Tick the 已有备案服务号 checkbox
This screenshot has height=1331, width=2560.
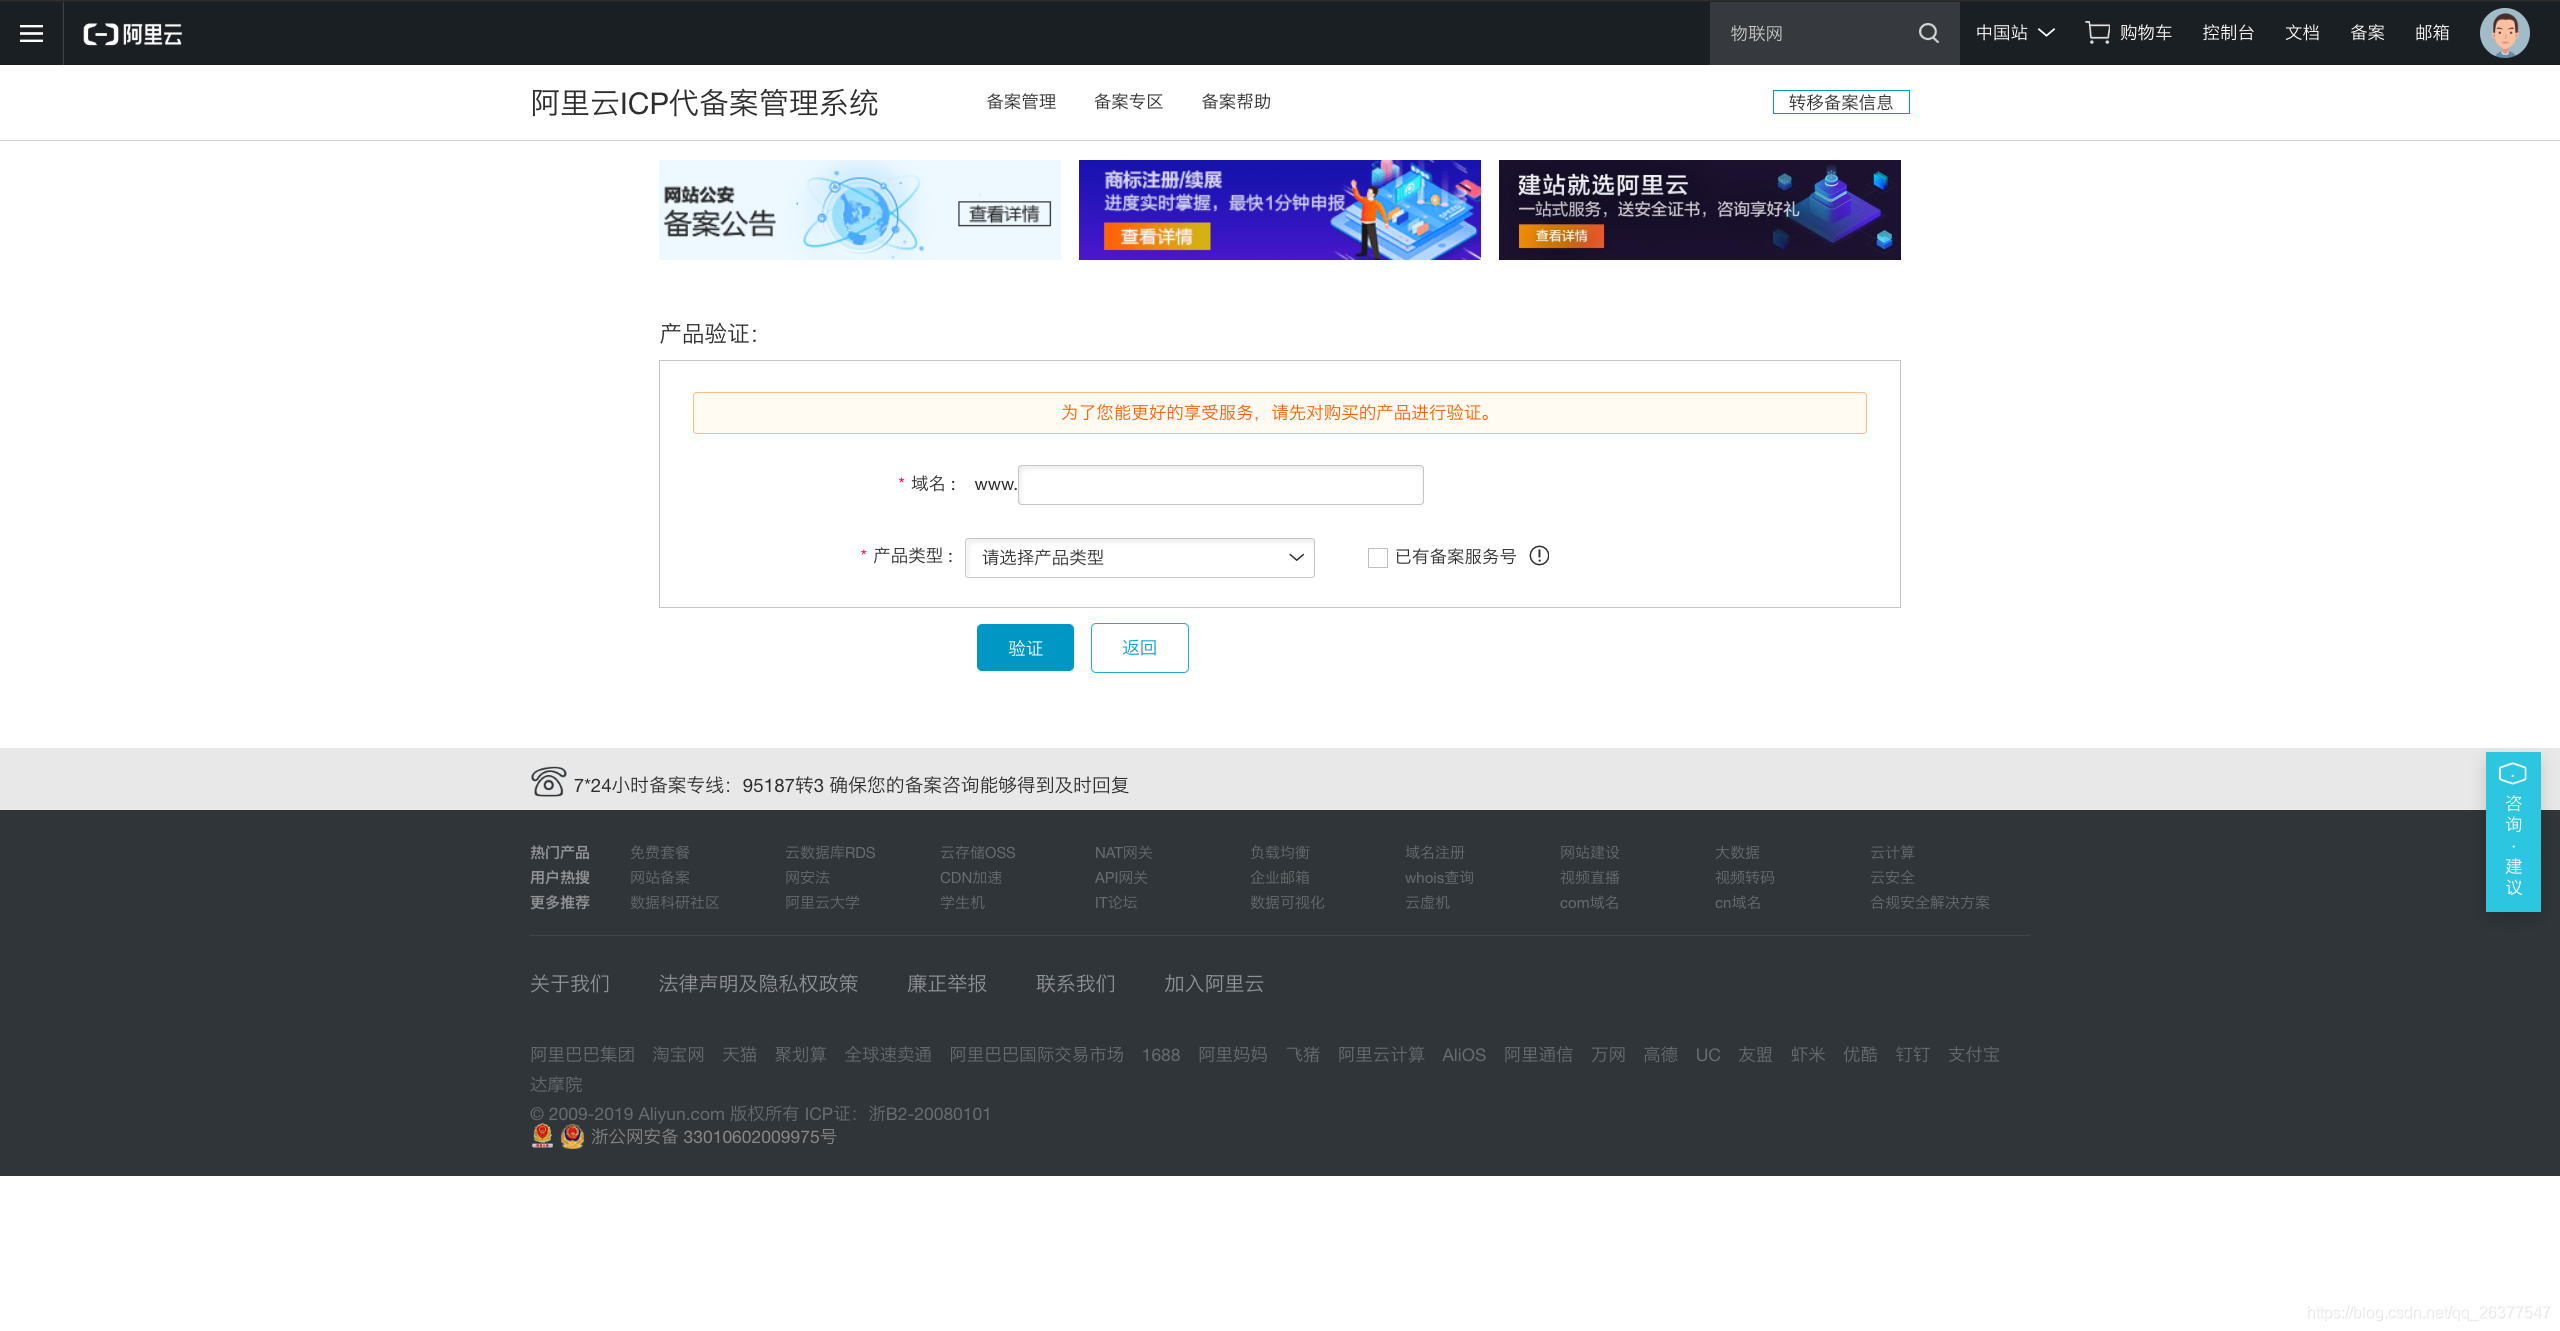(1377, 557)
